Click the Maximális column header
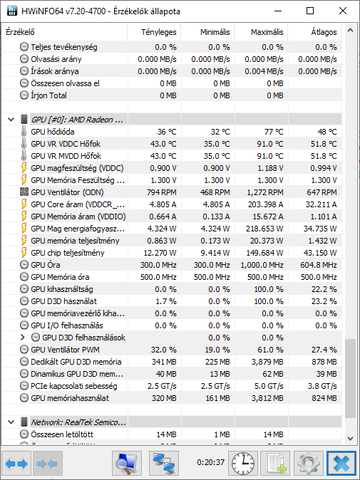The width and height of the screenshot is (360, 480). coord(262,32)
